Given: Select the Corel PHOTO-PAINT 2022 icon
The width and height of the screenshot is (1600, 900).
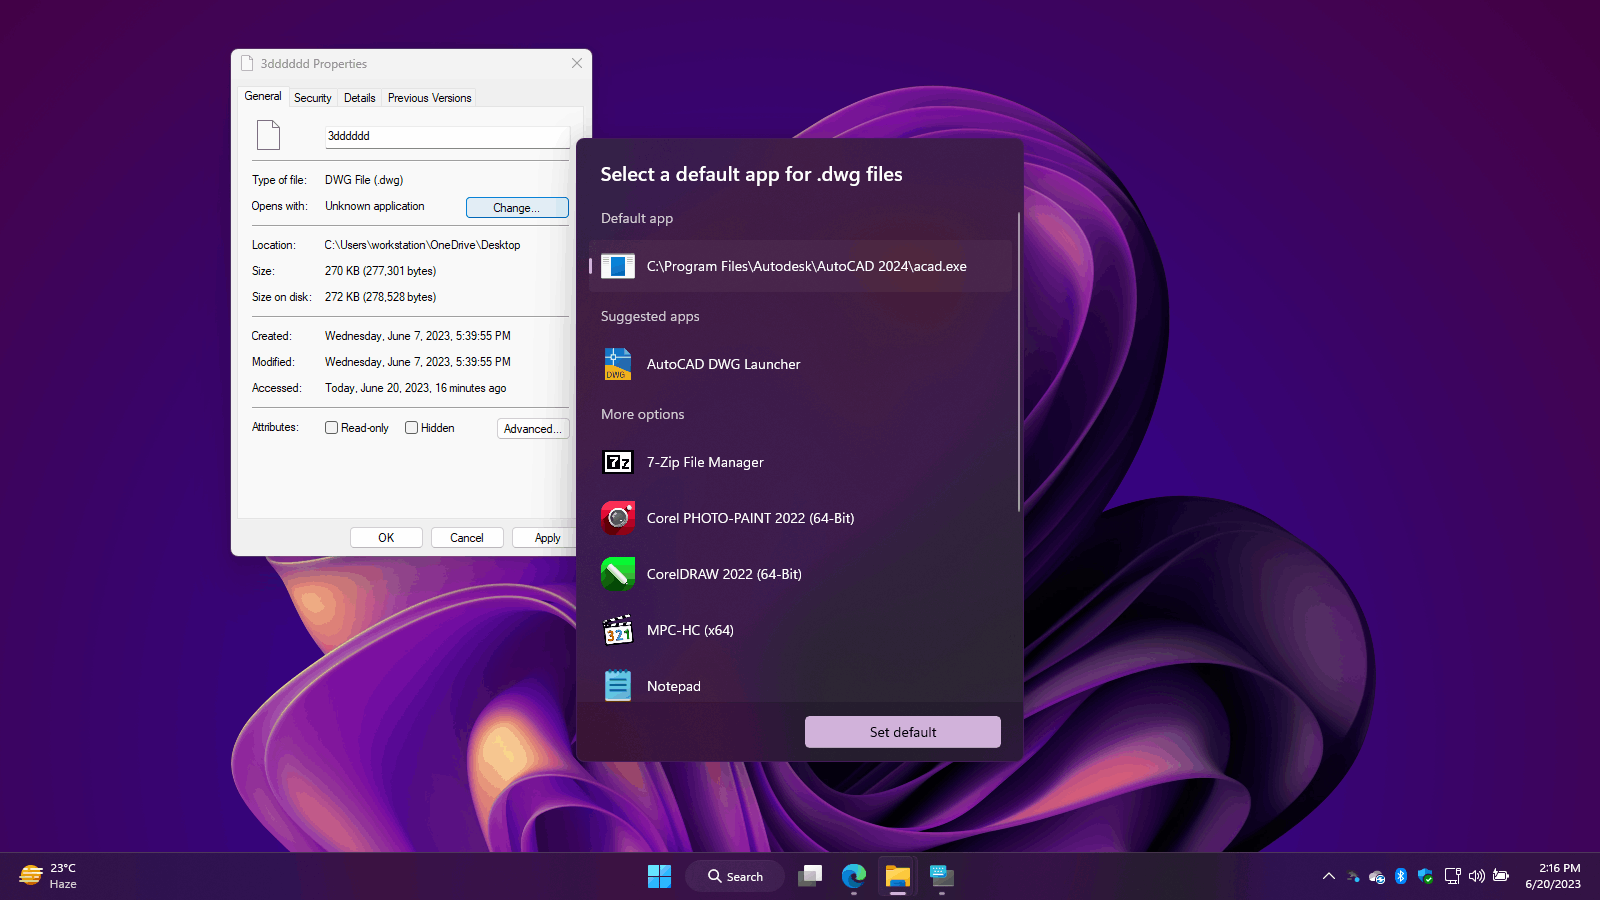Looking at the screenshot, I should [618, 518].
